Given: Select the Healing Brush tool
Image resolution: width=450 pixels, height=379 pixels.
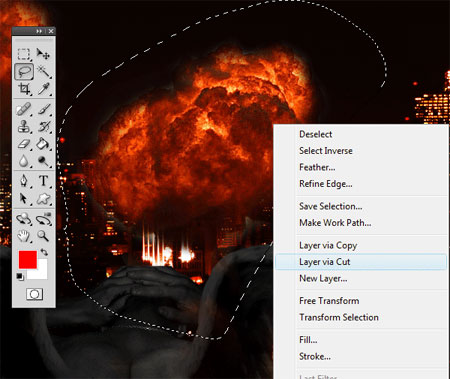Looking at the screenshot, I should pyautogui.click(x=24, y=109).
